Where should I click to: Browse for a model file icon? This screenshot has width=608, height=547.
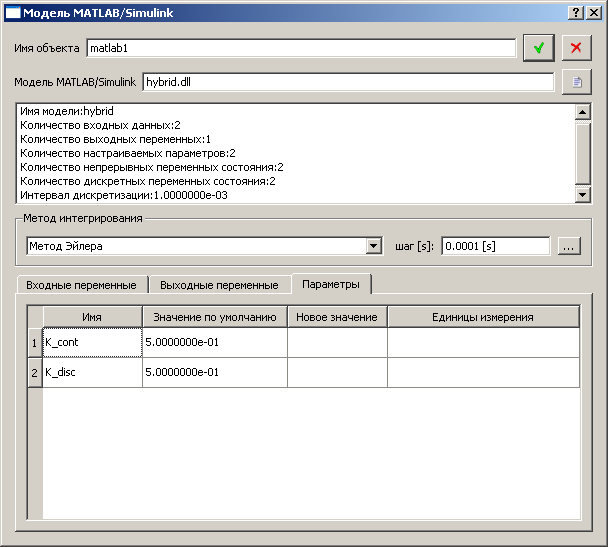point(577,82)
